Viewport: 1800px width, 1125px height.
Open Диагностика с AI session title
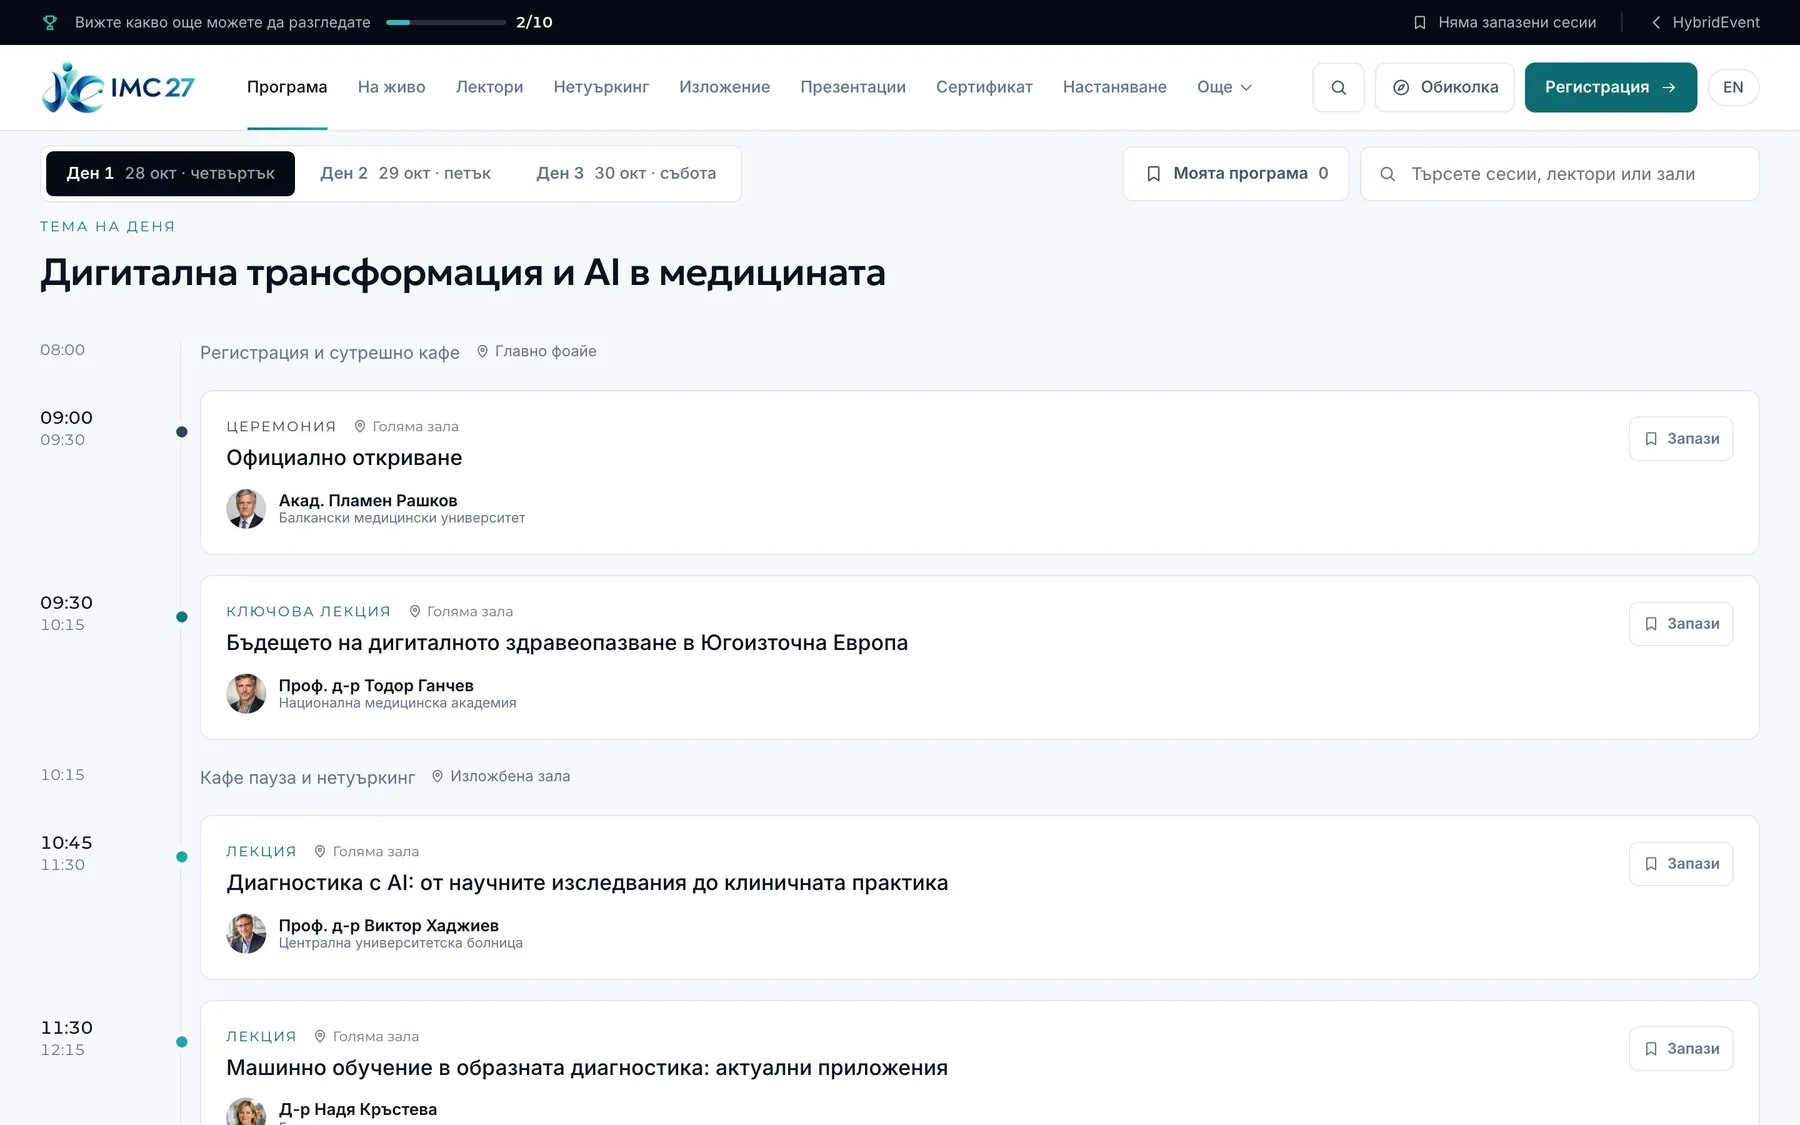tap(587, 883)
